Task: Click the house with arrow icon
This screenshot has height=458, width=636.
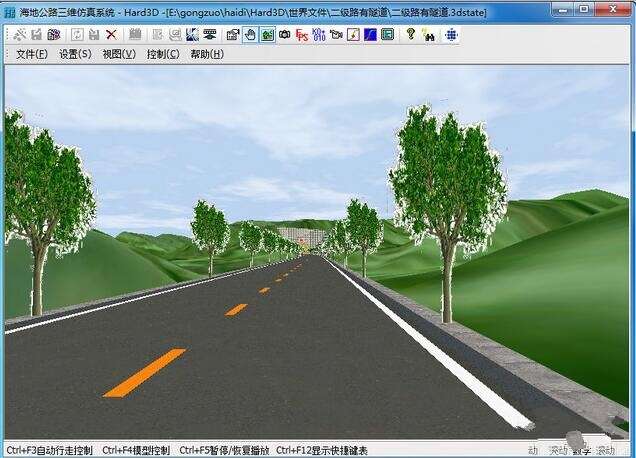Action: point(233,35)
